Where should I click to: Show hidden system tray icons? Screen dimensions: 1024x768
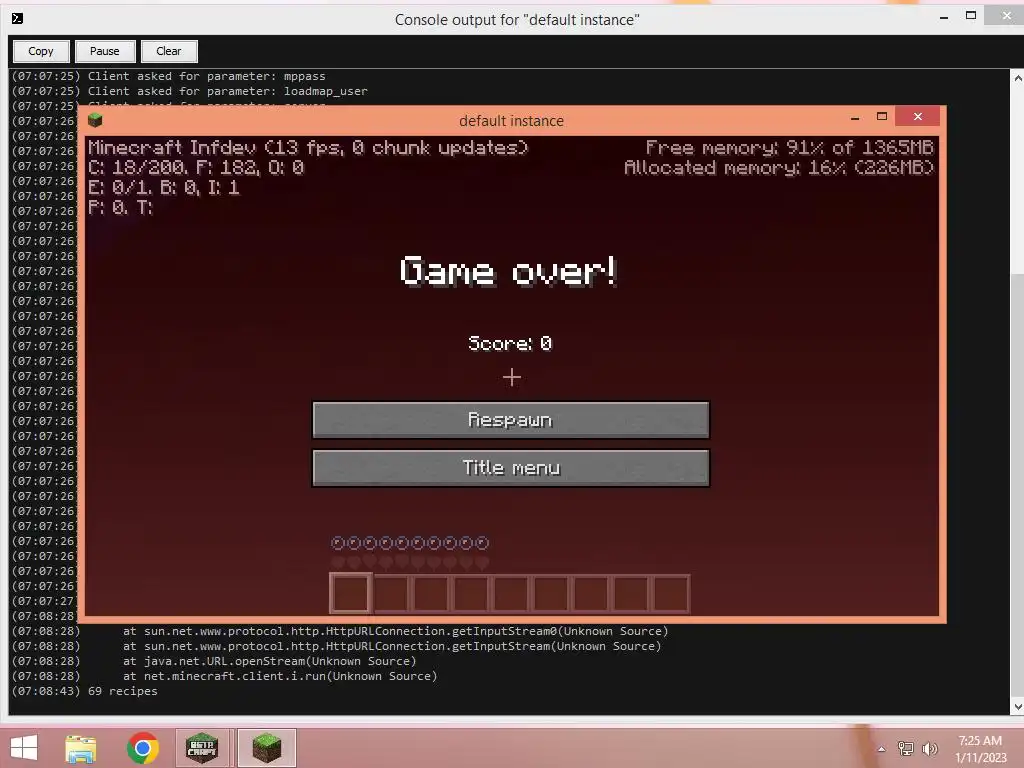pos(882,749)
